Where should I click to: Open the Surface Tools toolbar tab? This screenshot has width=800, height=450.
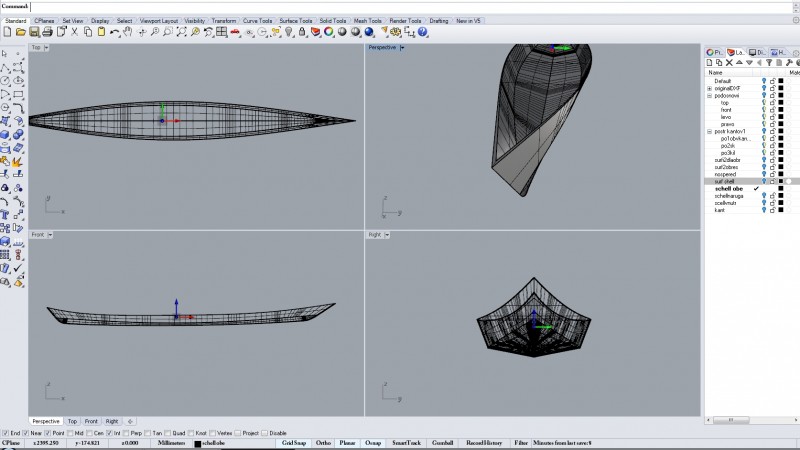(295, 20)
